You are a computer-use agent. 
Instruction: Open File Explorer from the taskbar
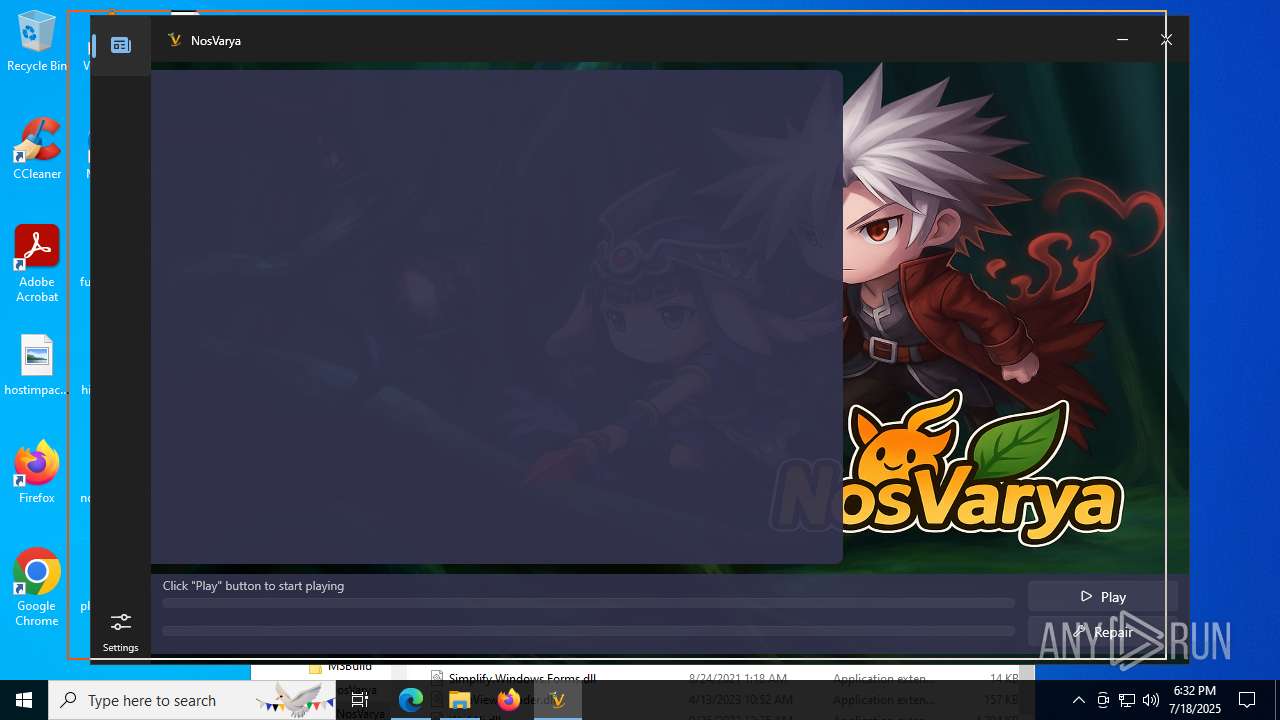pyautogui.click(x=460, y=700)
